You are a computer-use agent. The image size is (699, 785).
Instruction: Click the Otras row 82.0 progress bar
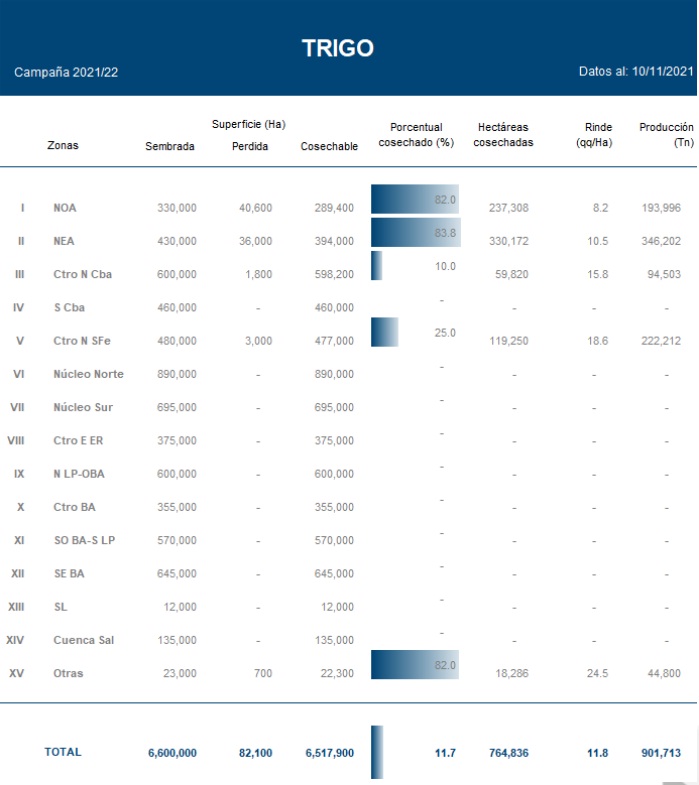coord(414,665)
